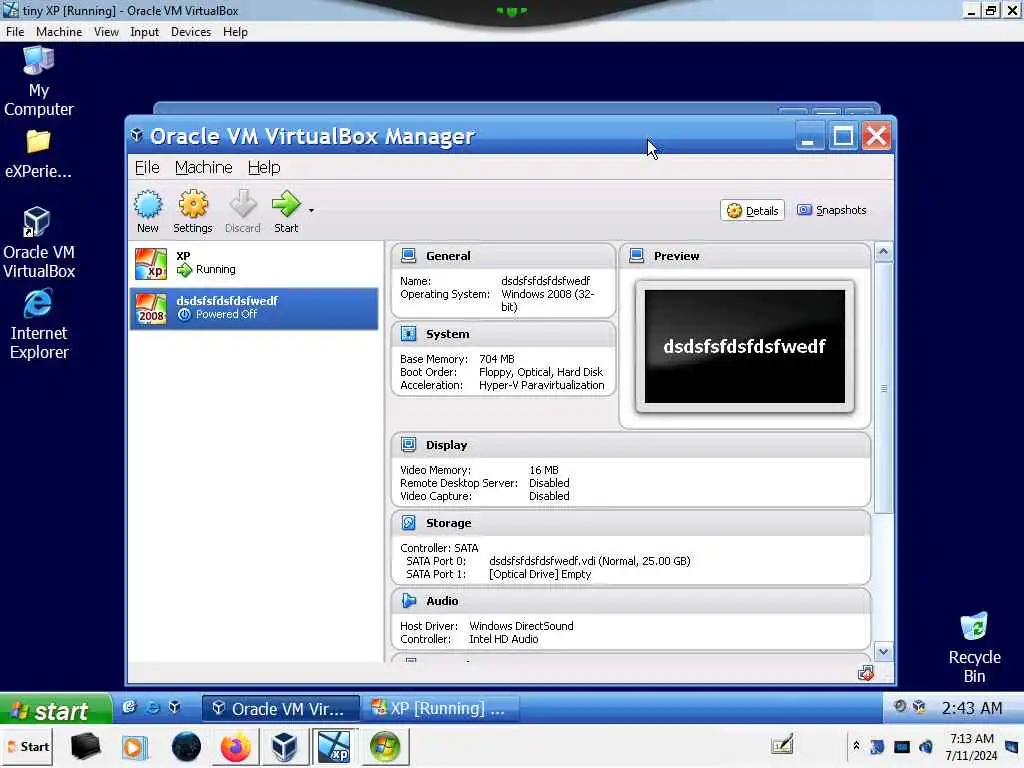Expand the Start button dropdown arrow
This screenshot has height=768, width=1024.
pos(311,210)
